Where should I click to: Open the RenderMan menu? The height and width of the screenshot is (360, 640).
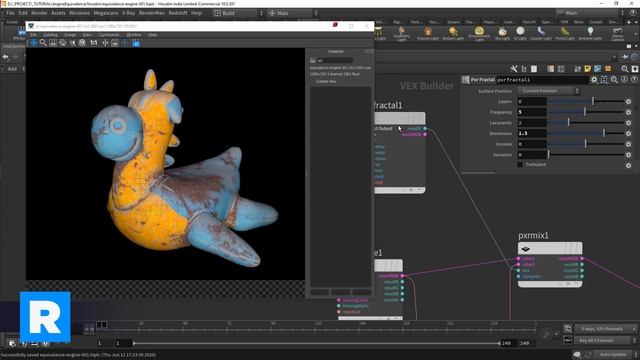click(151, 13)
